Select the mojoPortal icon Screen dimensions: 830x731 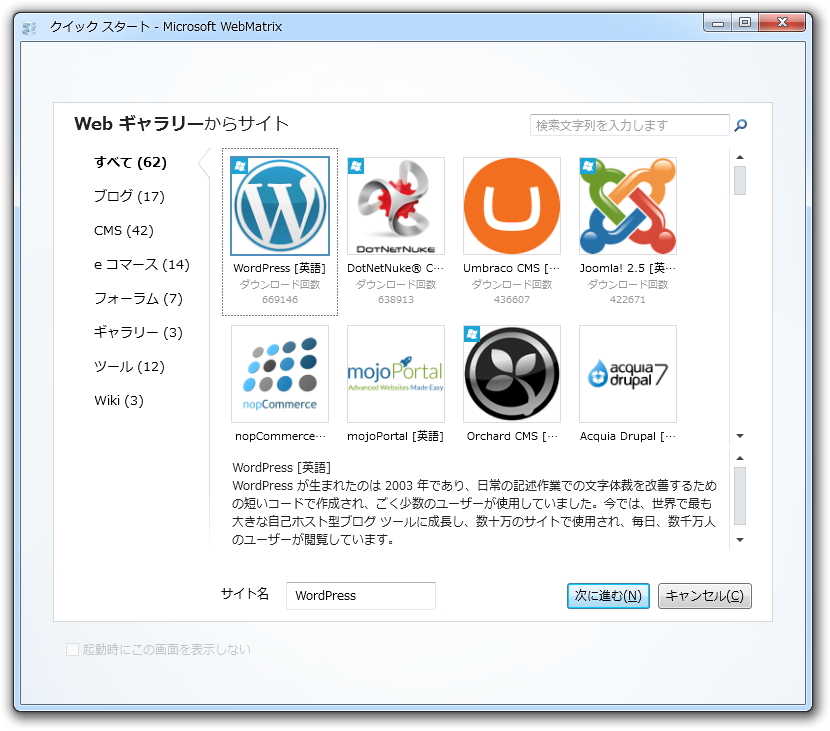(396, 373)
